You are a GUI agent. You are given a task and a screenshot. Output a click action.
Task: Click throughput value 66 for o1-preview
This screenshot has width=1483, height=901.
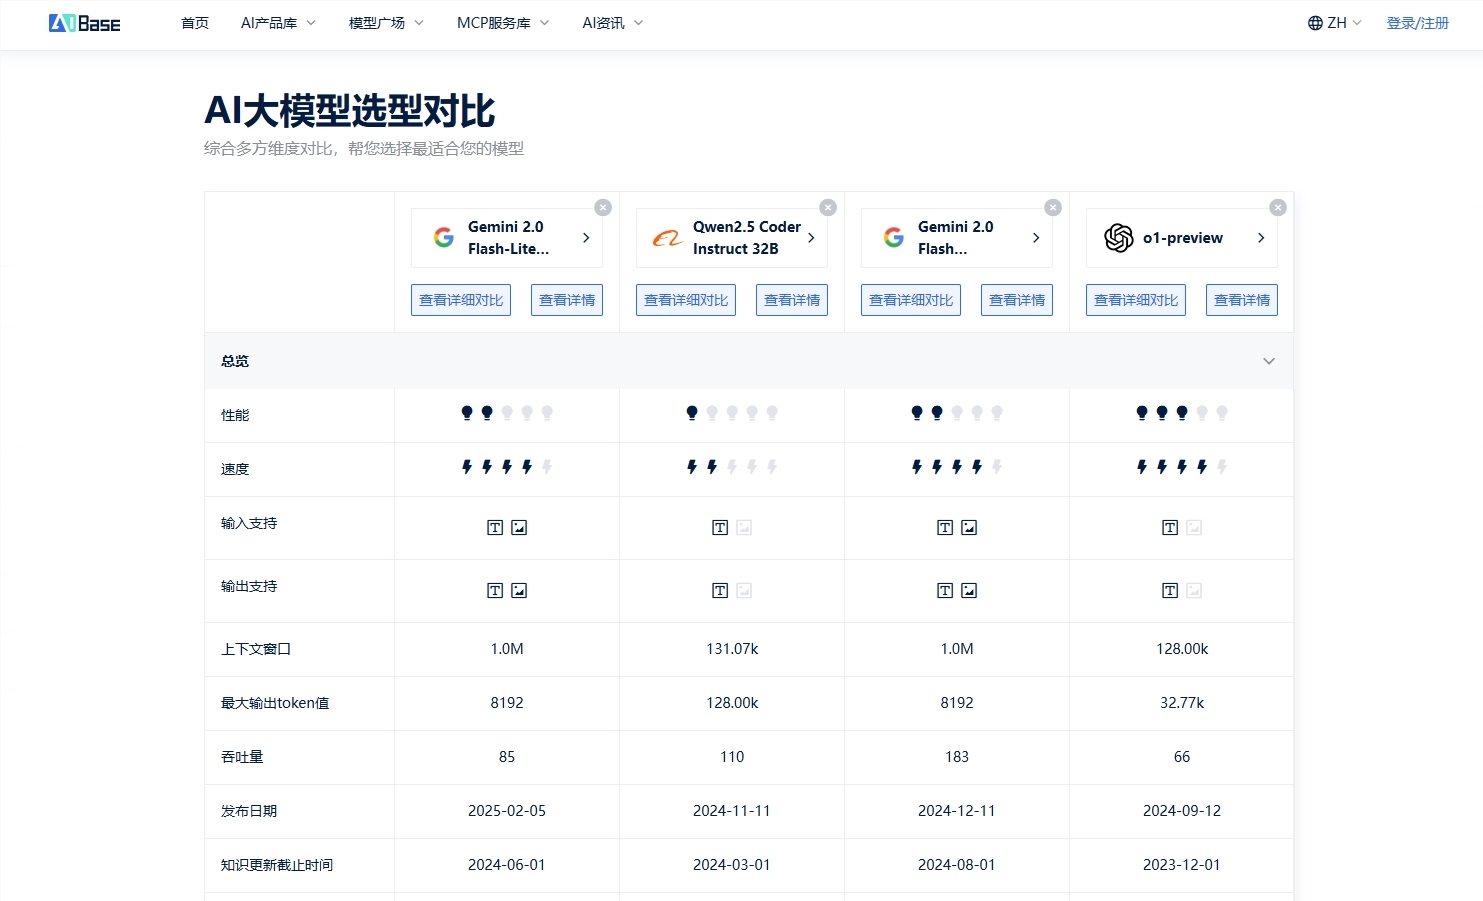point(1182,757)
